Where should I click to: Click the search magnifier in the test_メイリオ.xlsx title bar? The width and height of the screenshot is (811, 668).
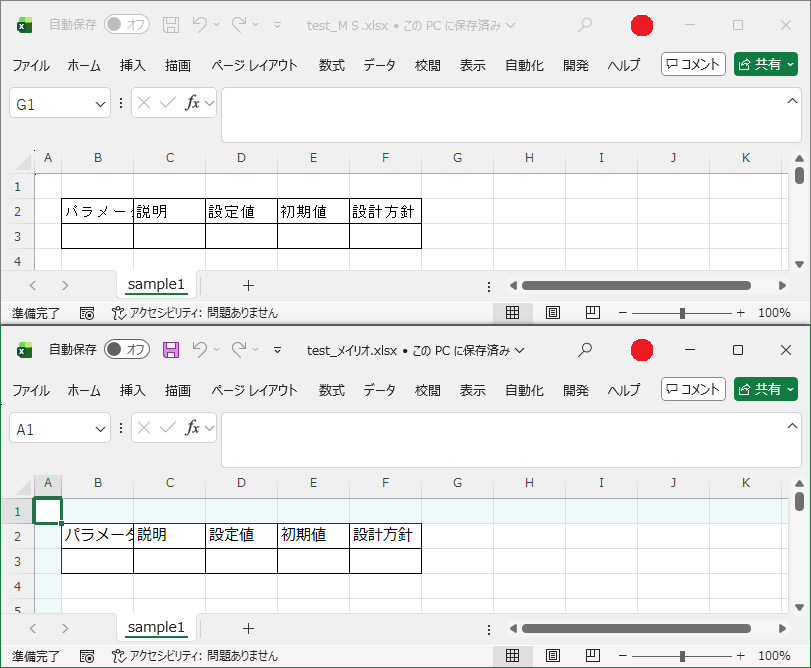(x=586, y=350)
